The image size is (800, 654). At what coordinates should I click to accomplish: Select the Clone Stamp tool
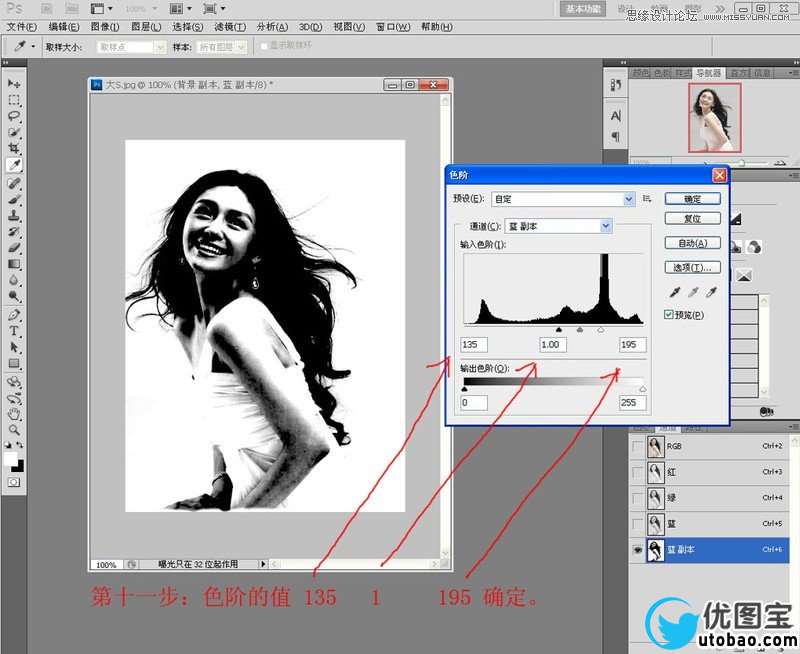(14, 215)
